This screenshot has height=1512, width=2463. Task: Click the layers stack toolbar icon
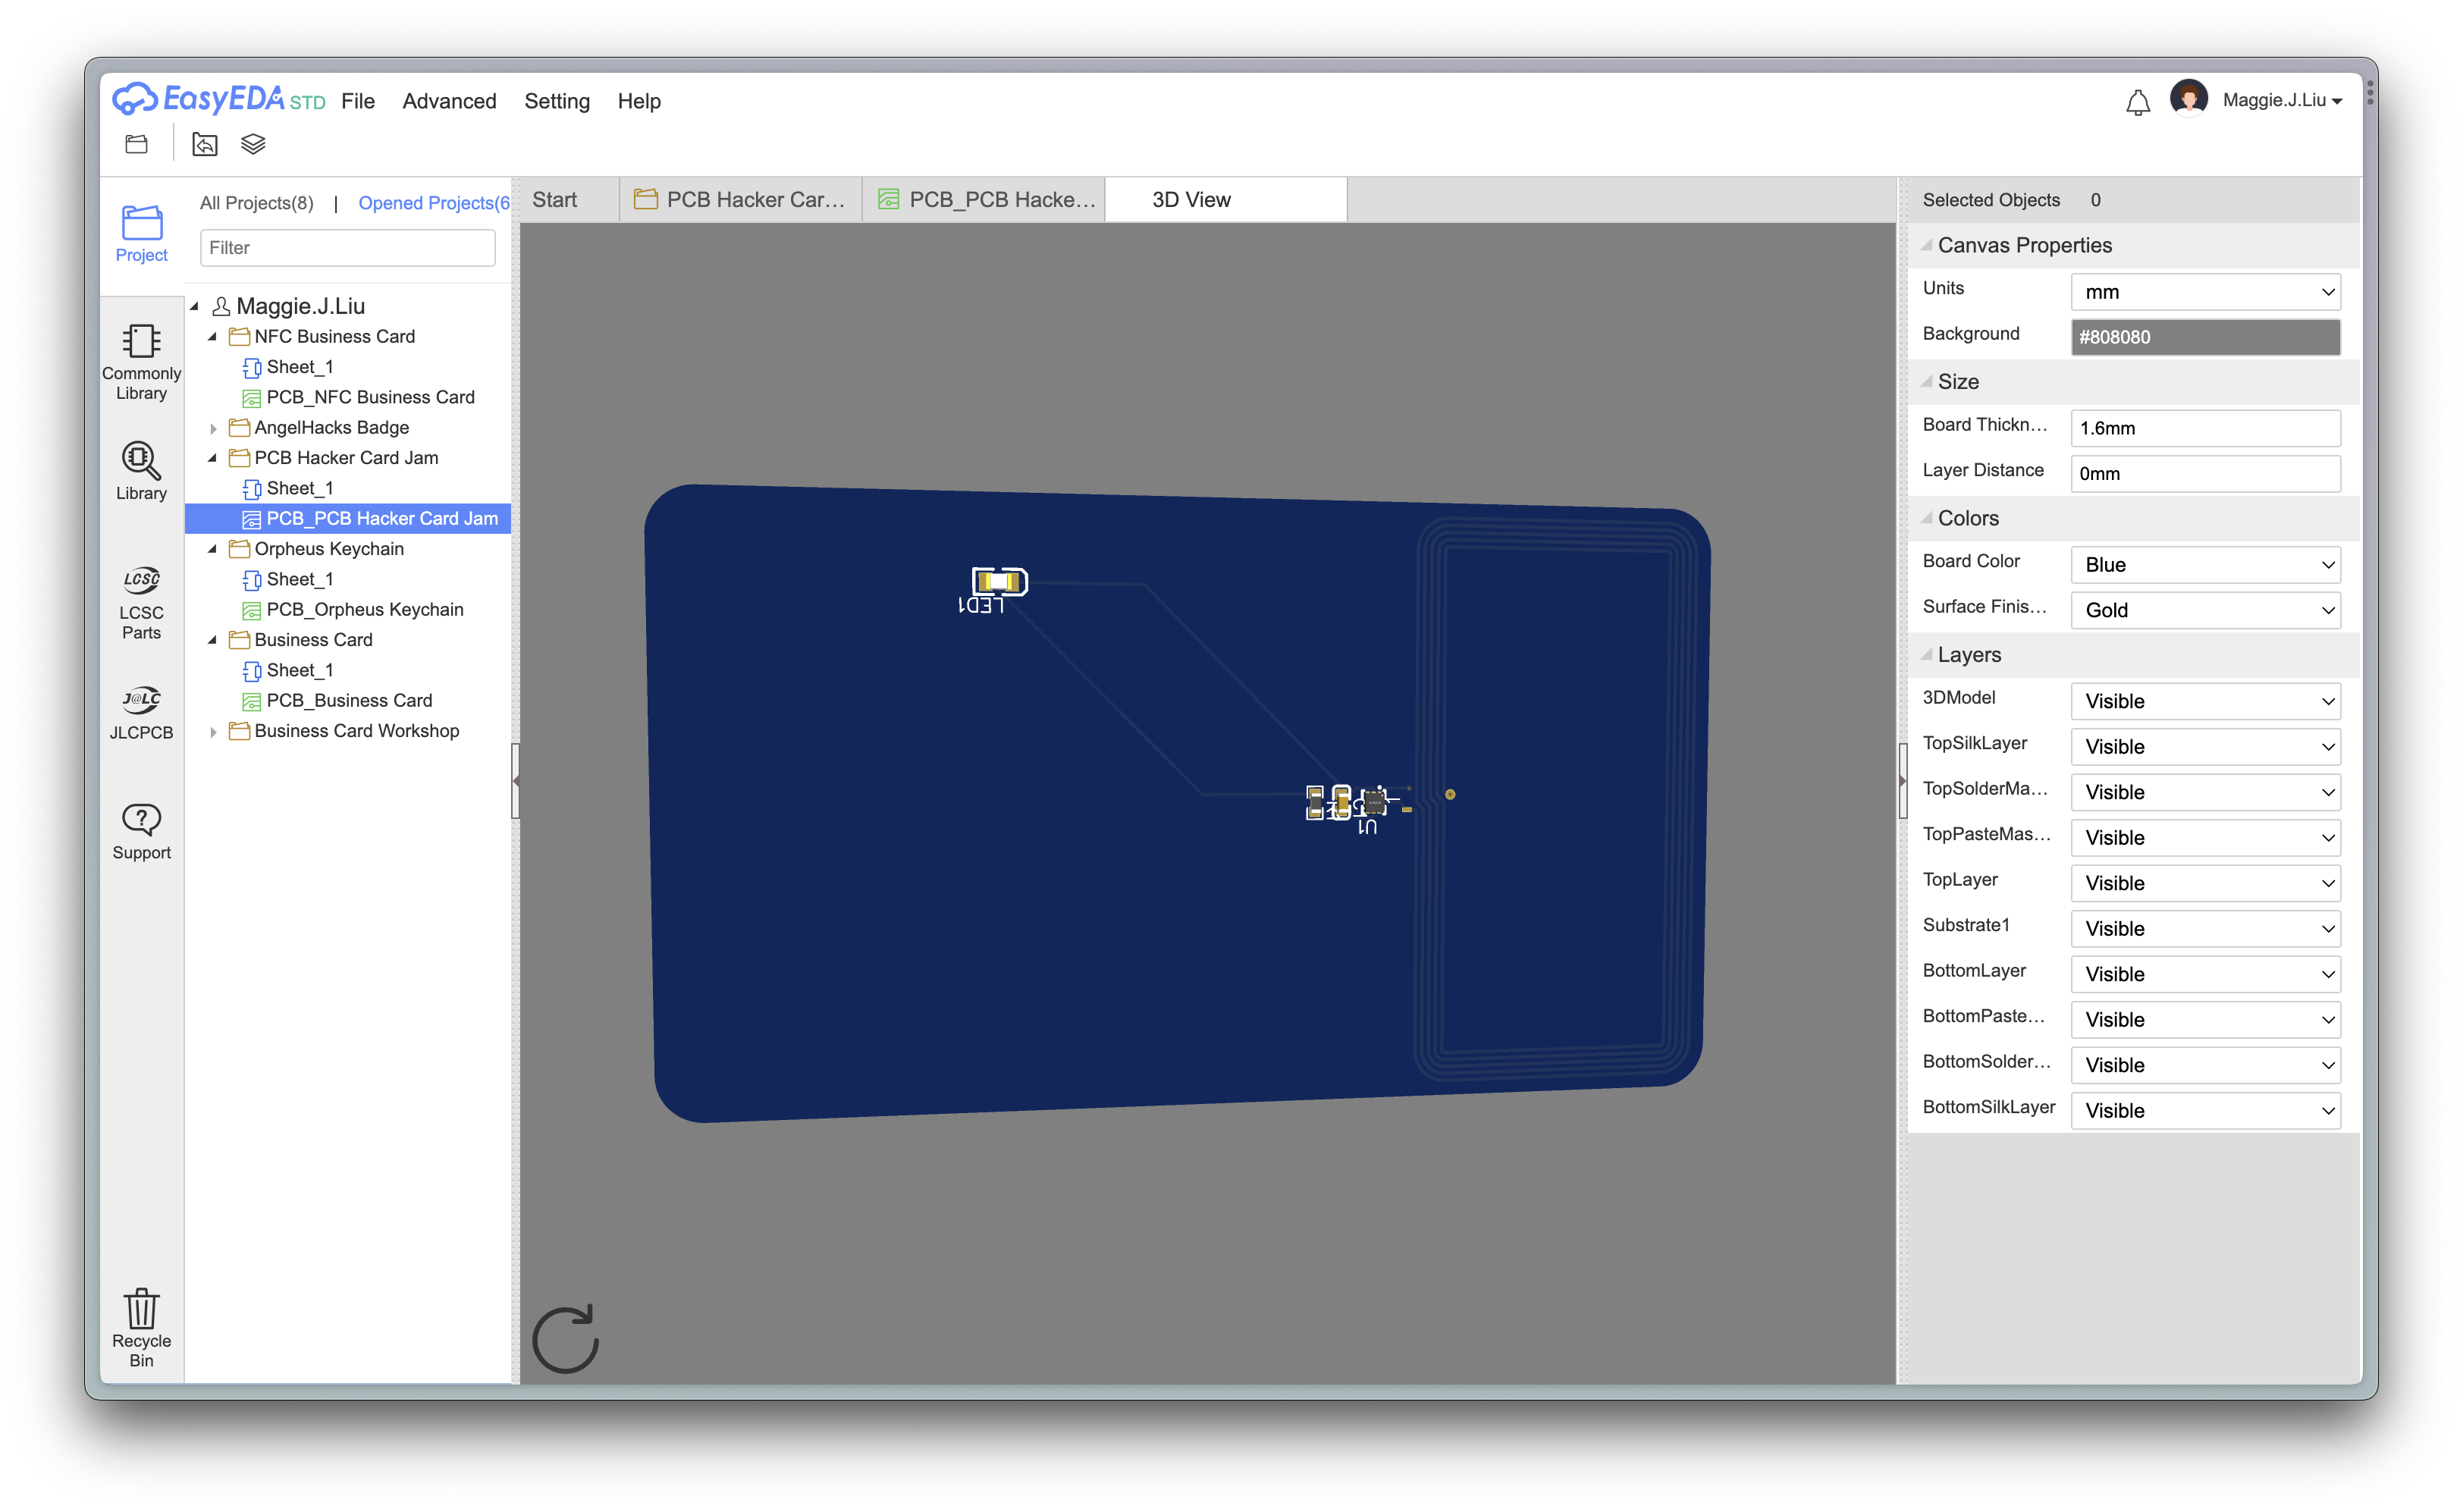(253, 144)
